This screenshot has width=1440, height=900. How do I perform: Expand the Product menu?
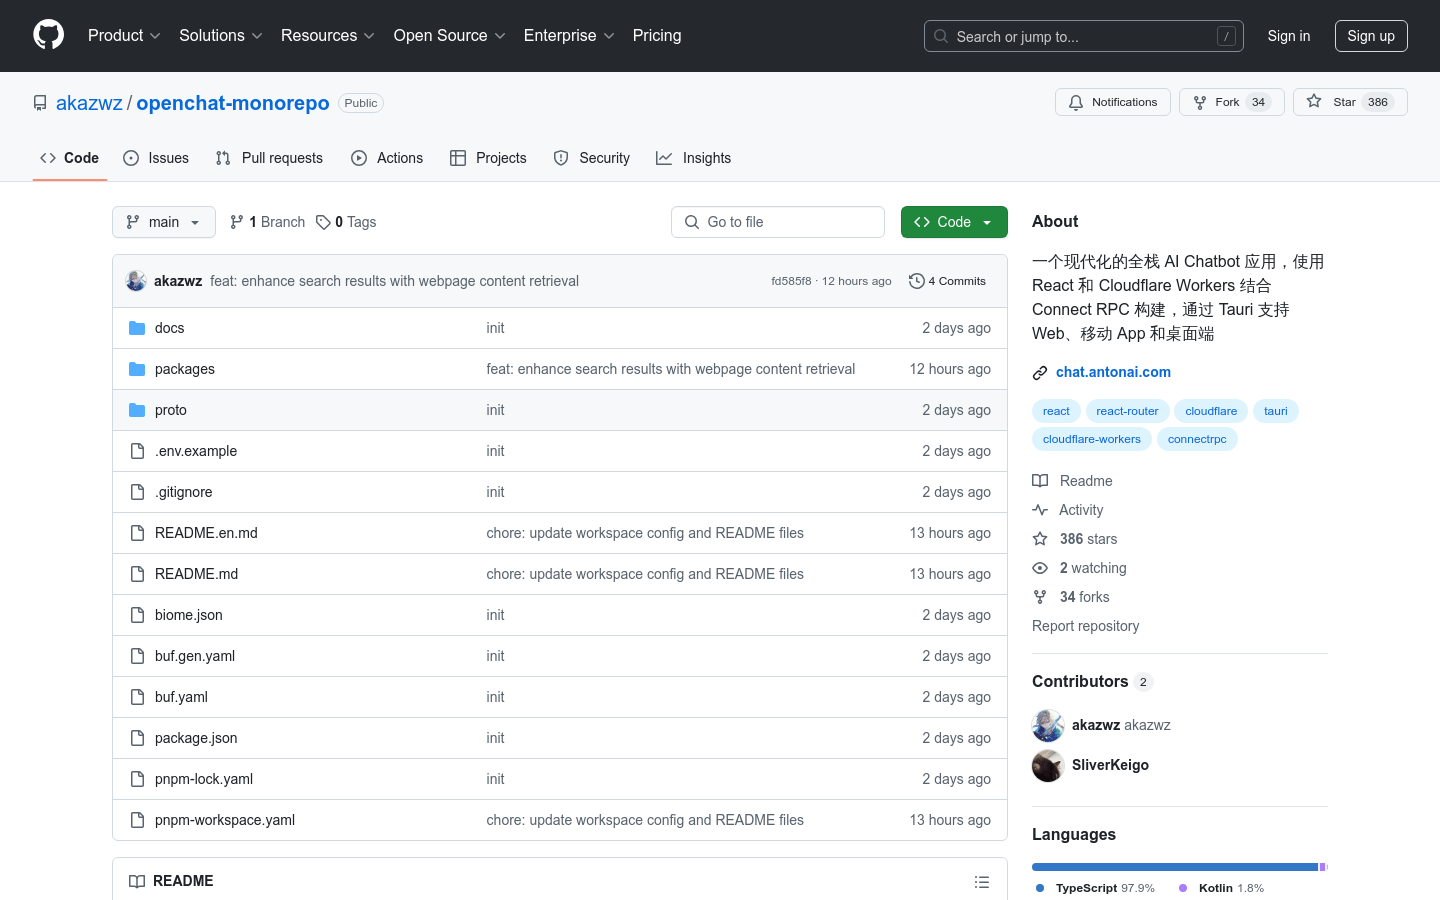pyautogui.click(x=124, y=36)
